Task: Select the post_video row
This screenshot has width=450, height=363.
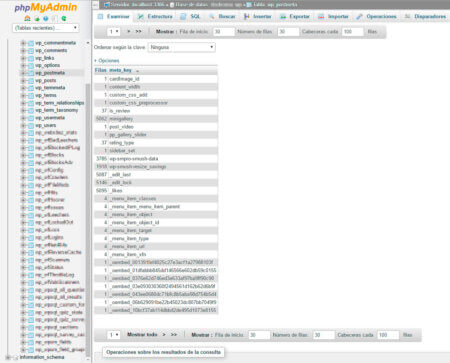Action: tap(156, 127)
